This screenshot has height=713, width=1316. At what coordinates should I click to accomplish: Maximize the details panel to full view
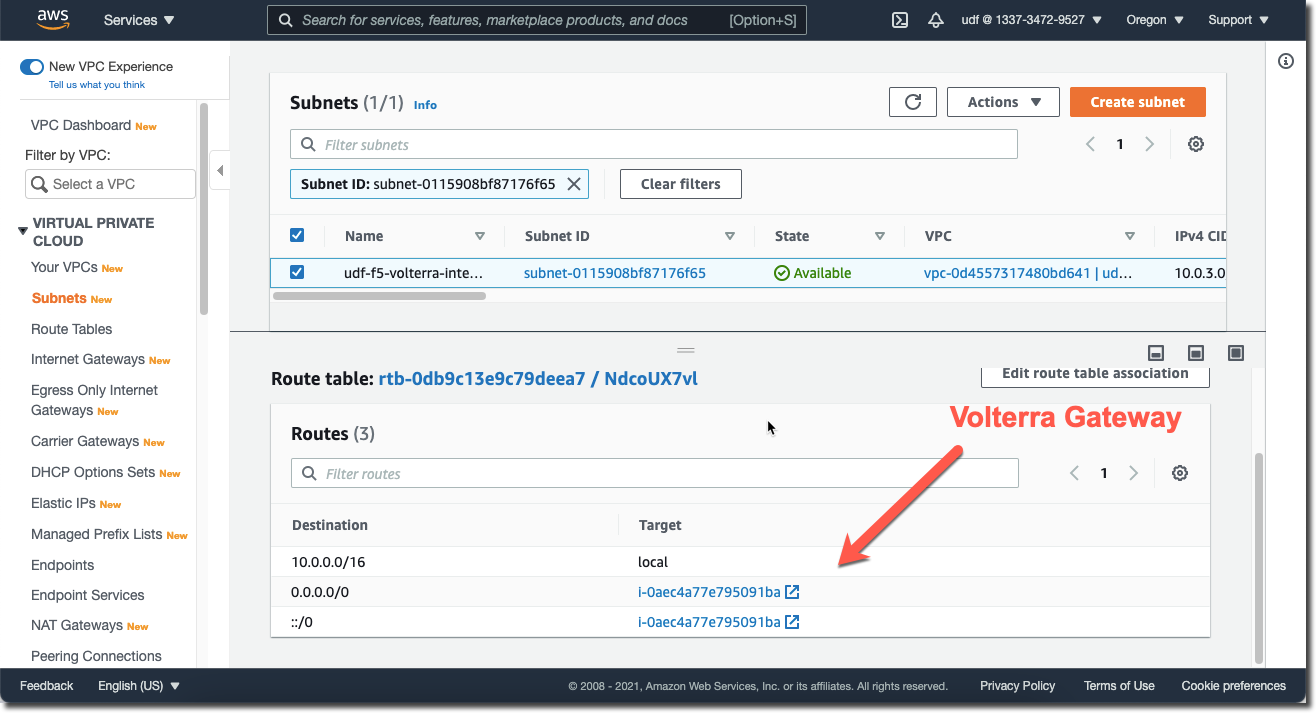coord(1236,352)
